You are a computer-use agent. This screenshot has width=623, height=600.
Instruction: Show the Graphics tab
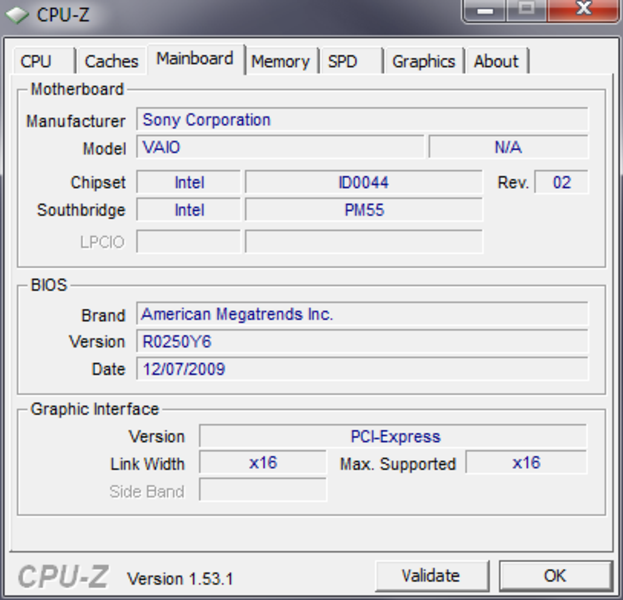coord(424,61)
